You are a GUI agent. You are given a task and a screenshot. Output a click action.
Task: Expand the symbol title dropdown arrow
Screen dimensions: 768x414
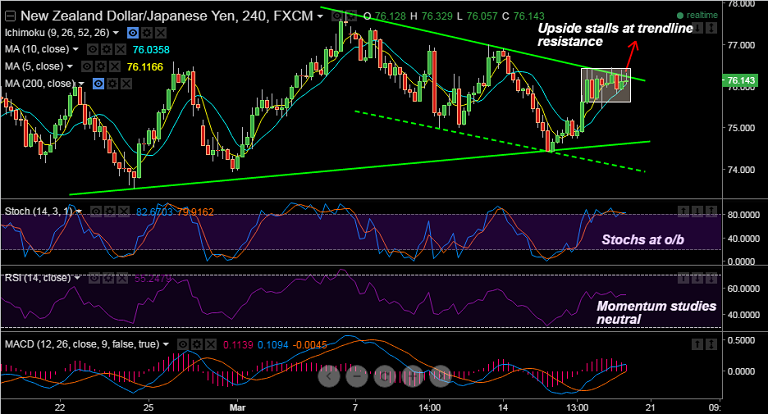[x=320, y=16]
